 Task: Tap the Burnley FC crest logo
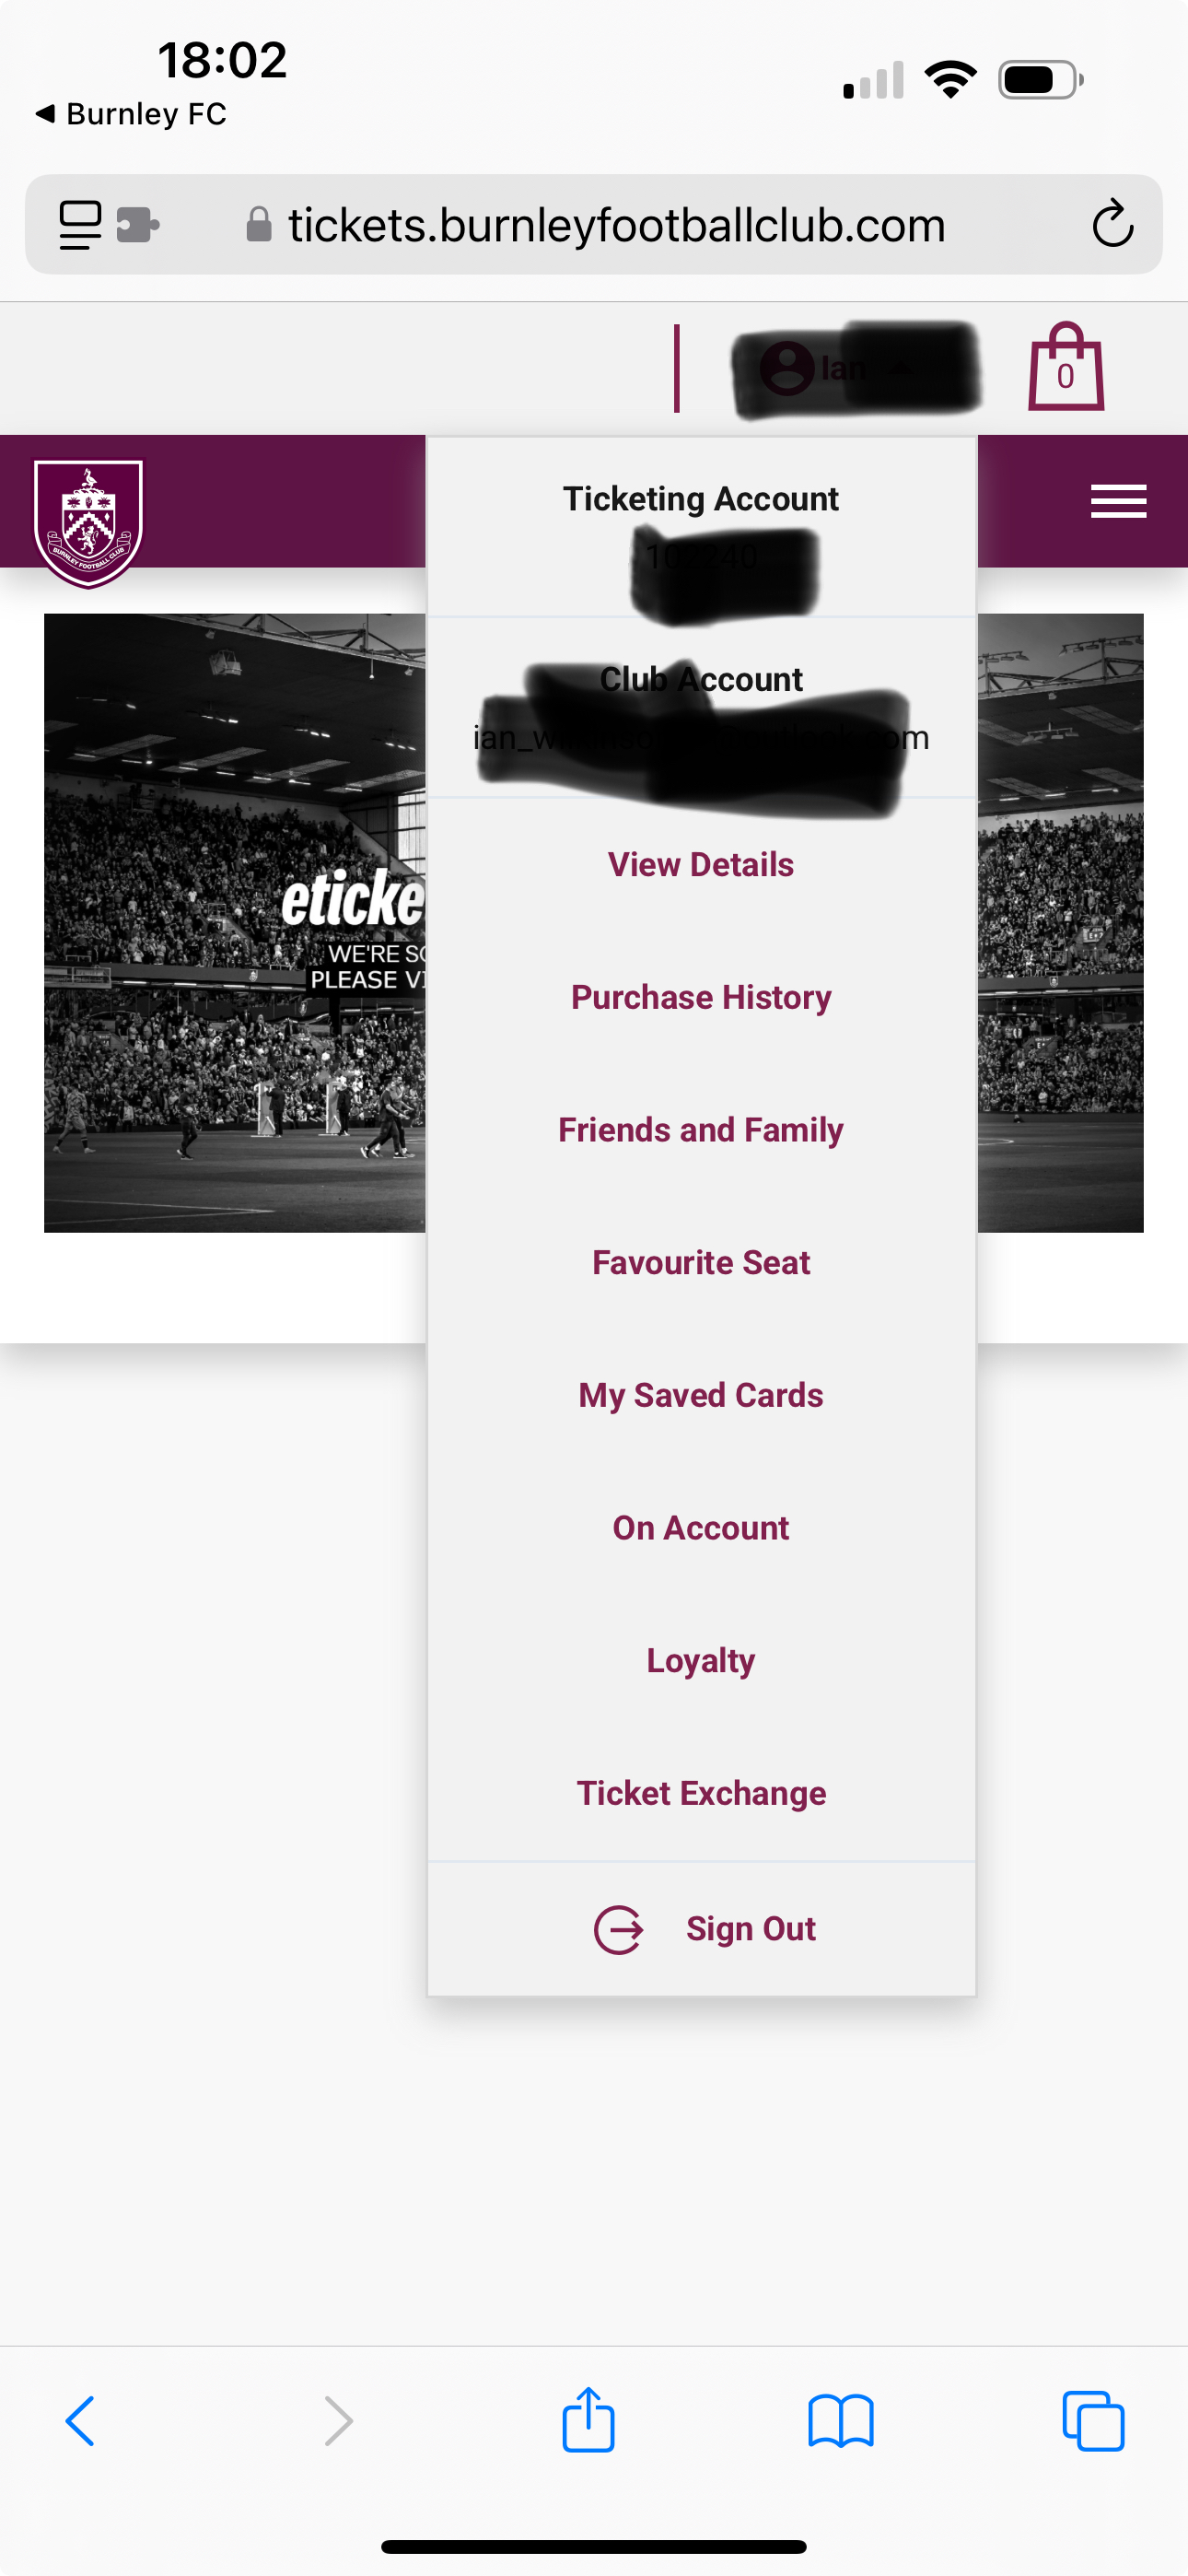(x=88, y=522)
